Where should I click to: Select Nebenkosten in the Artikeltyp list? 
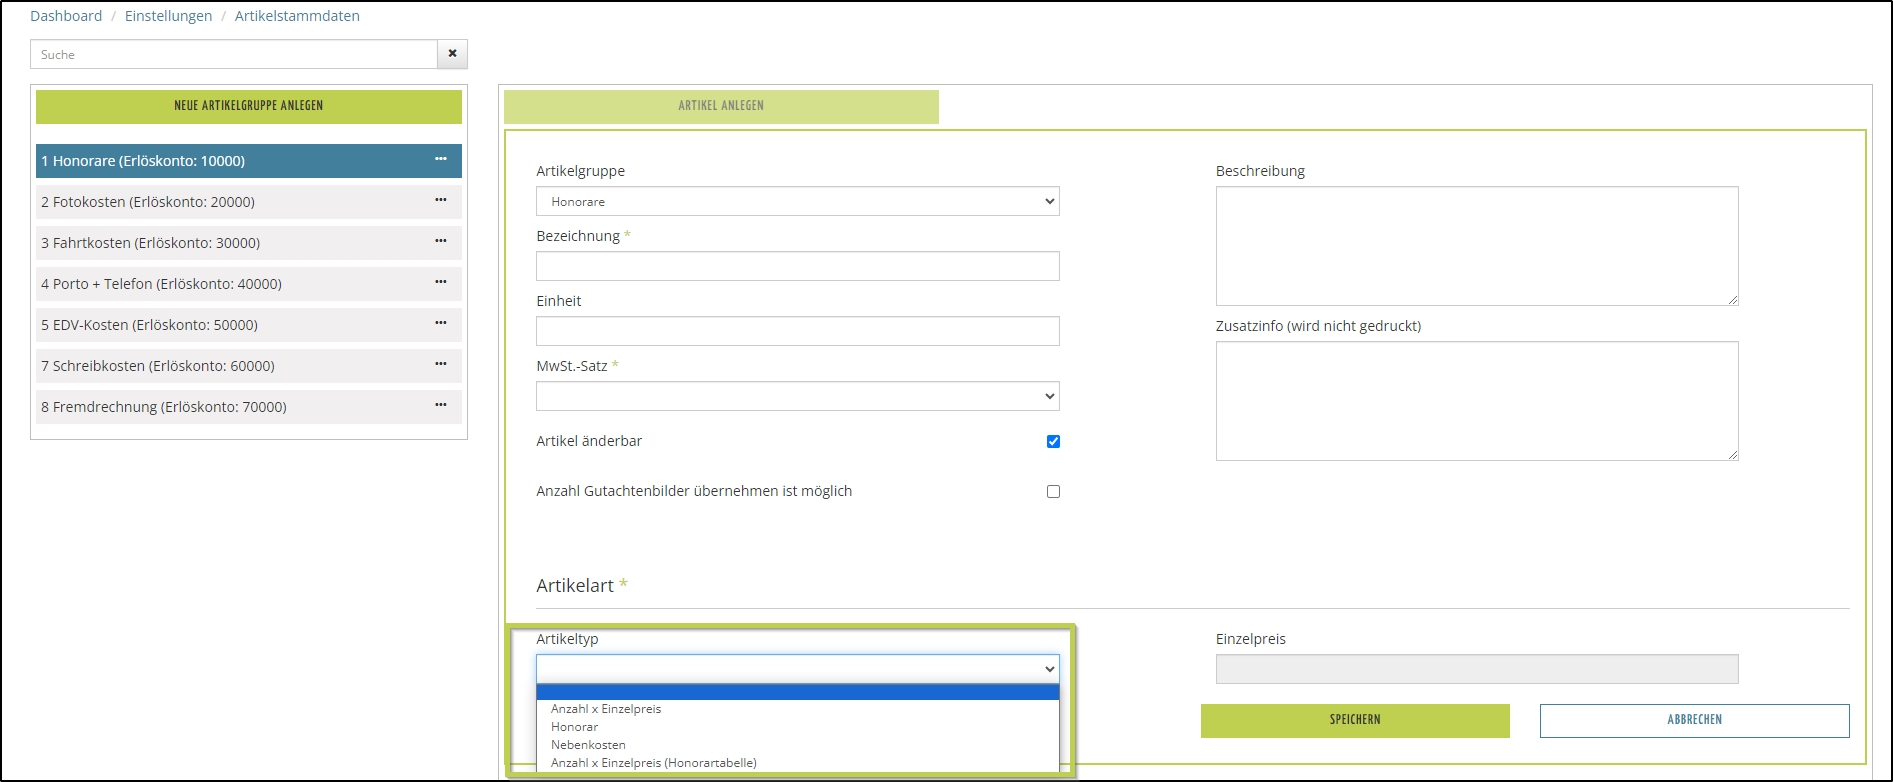pos(588,745)
